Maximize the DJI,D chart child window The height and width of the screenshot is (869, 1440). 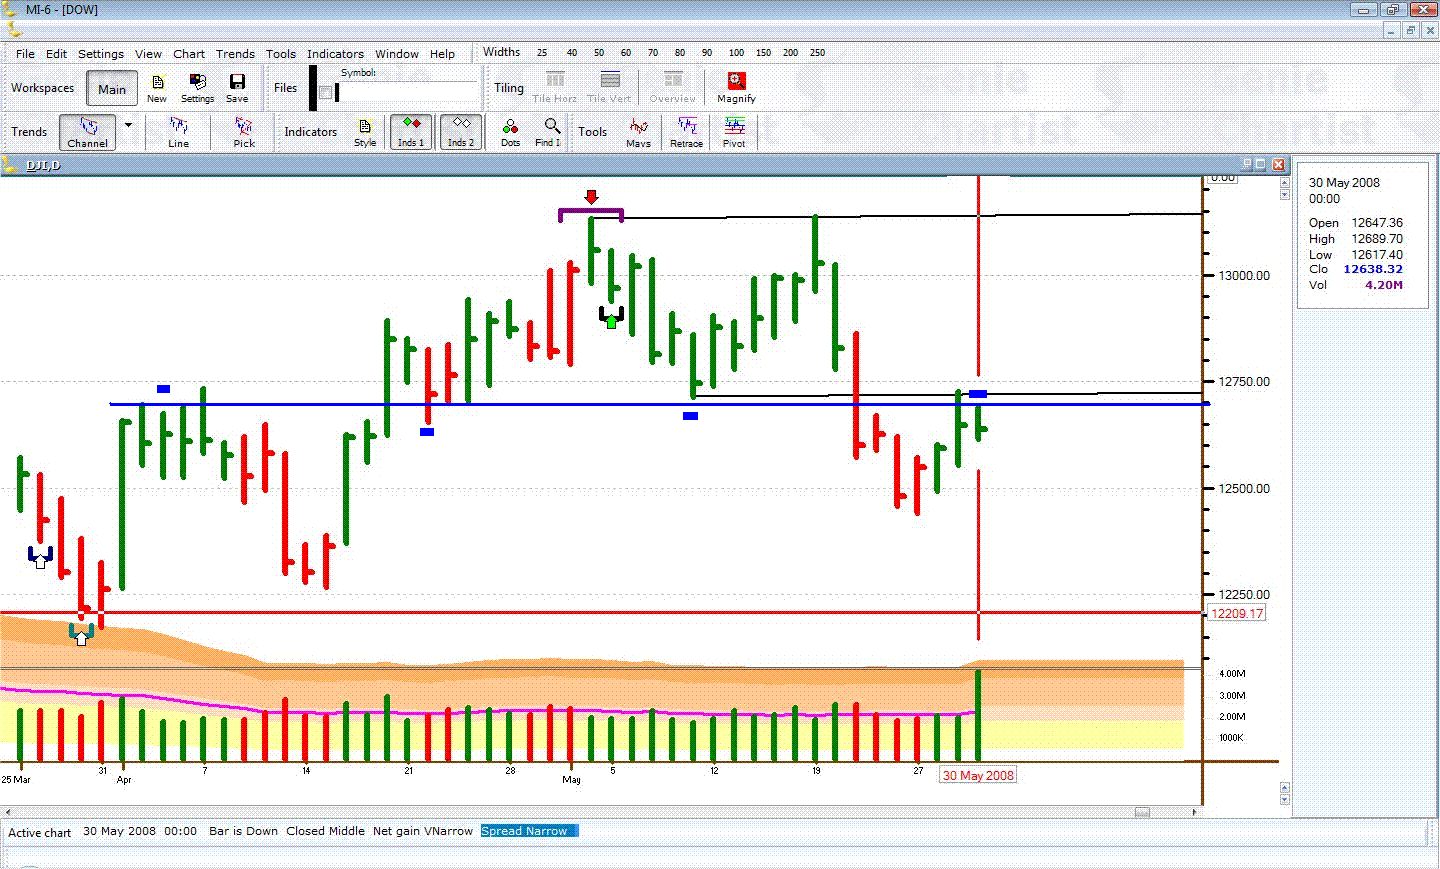tap(1261, 164)
